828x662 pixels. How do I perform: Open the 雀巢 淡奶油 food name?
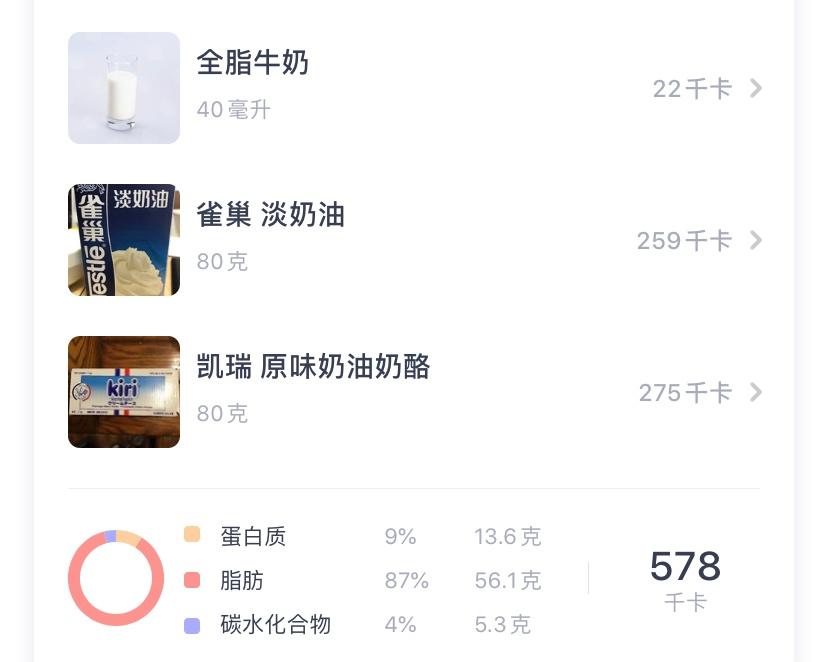tap(270, 215)
